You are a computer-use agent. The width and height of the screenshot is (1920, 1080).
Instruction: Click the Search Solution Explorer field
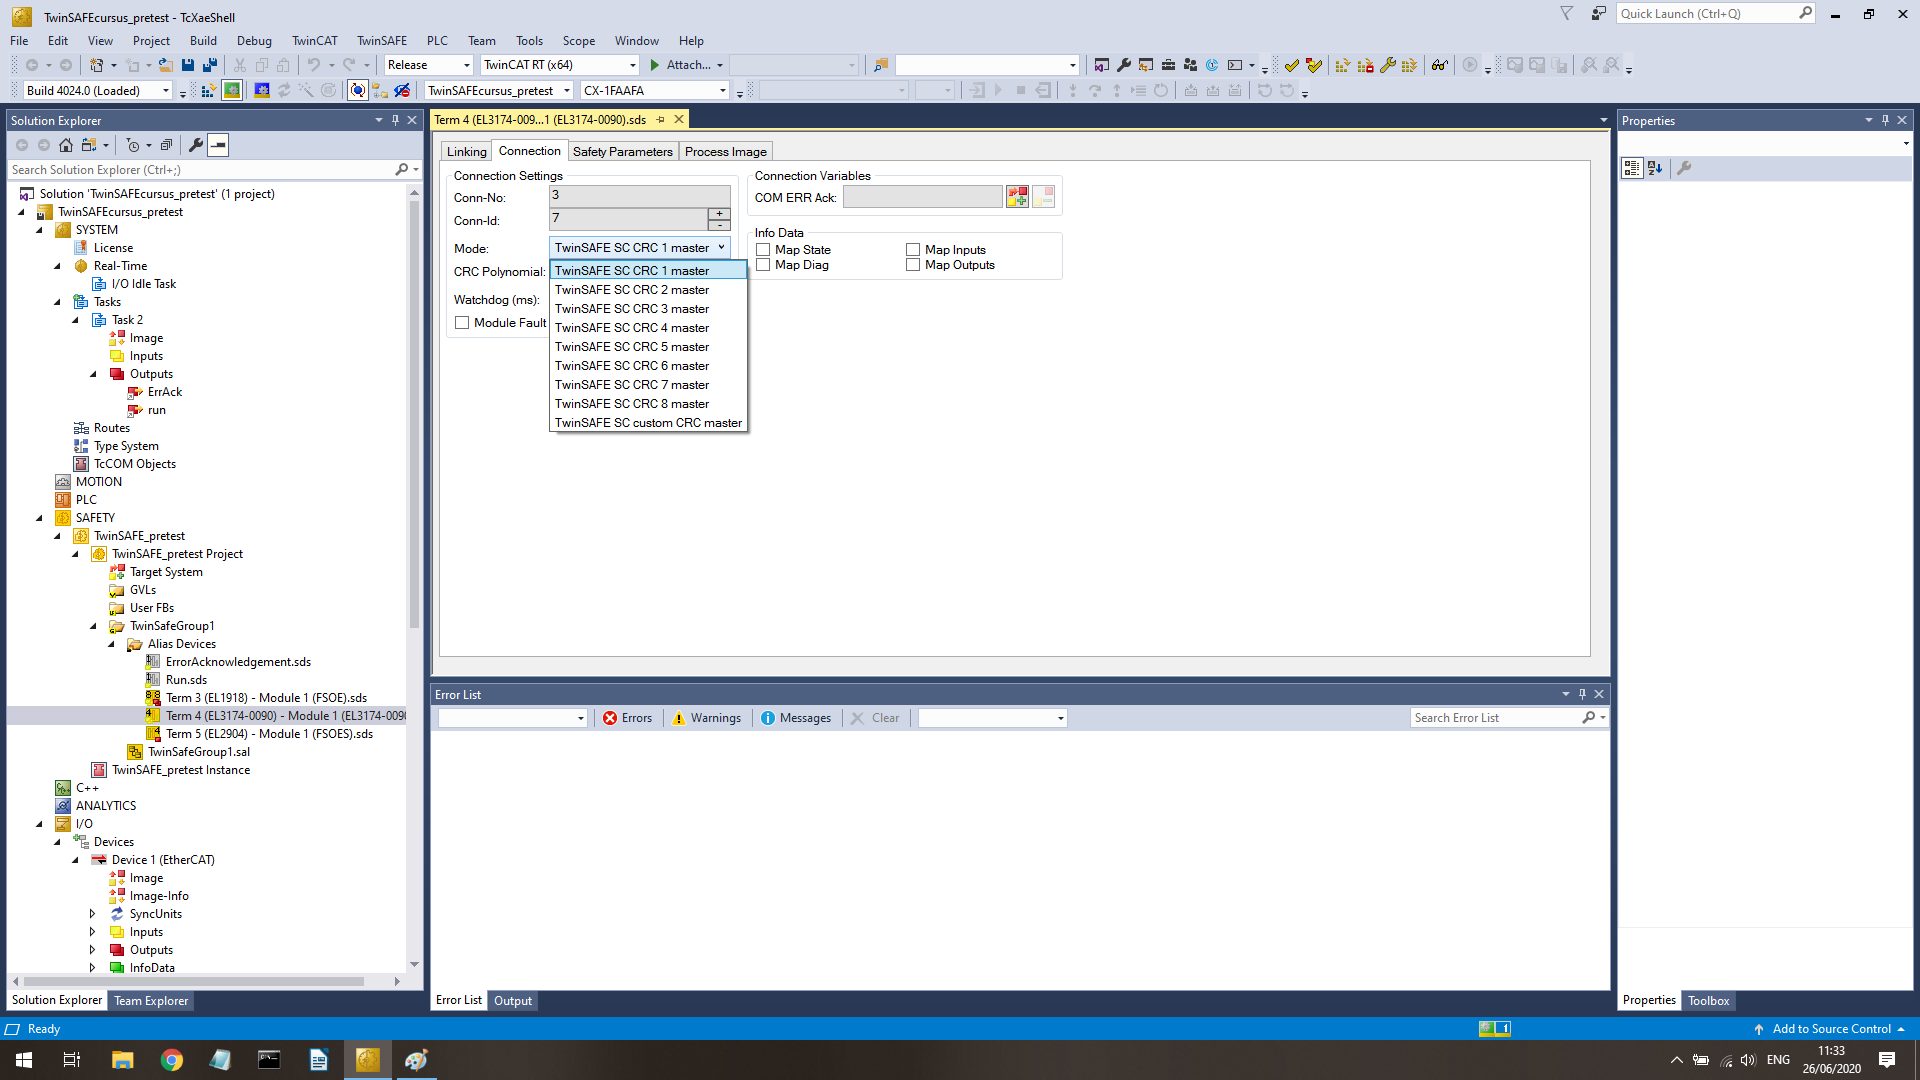(x=200, y=170)
